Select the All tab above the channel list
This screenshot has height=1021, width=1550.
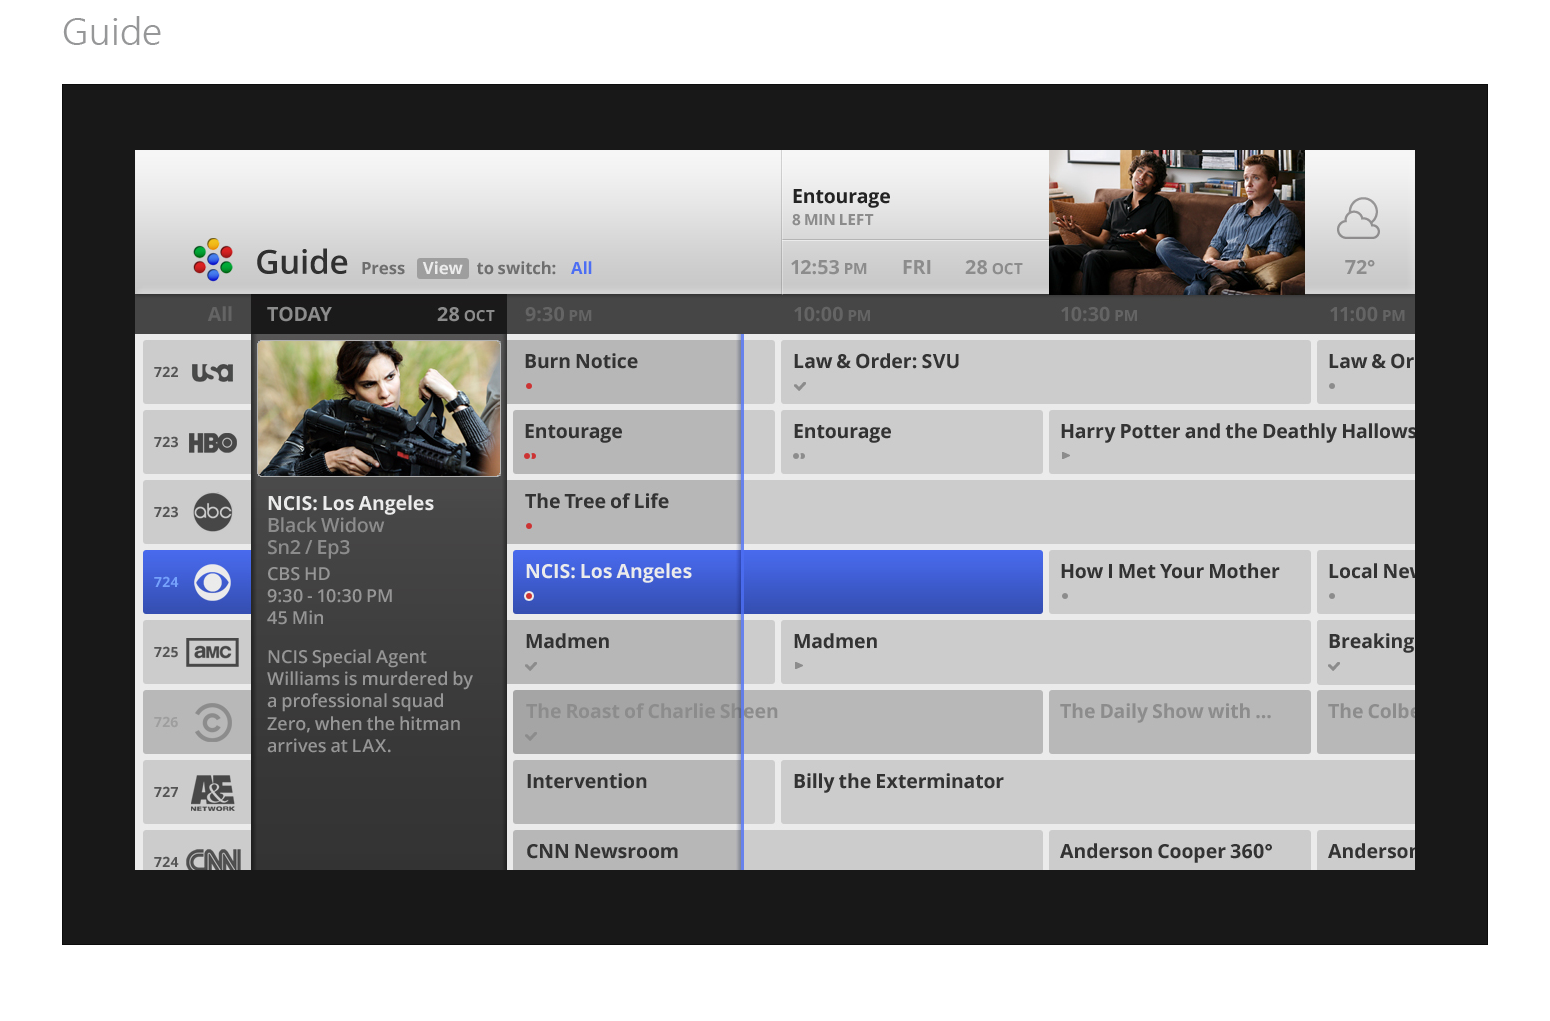(x=220, y=314)
